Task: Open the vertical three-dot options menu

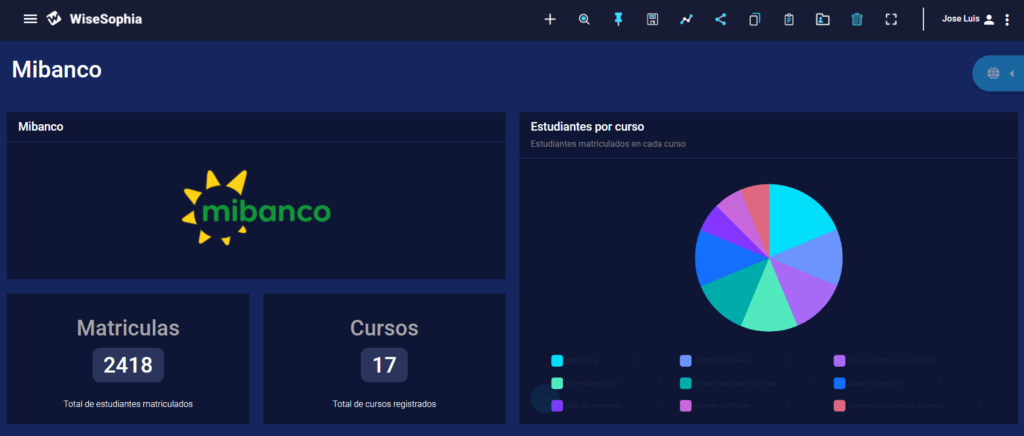Action: tap(1006, 20)
